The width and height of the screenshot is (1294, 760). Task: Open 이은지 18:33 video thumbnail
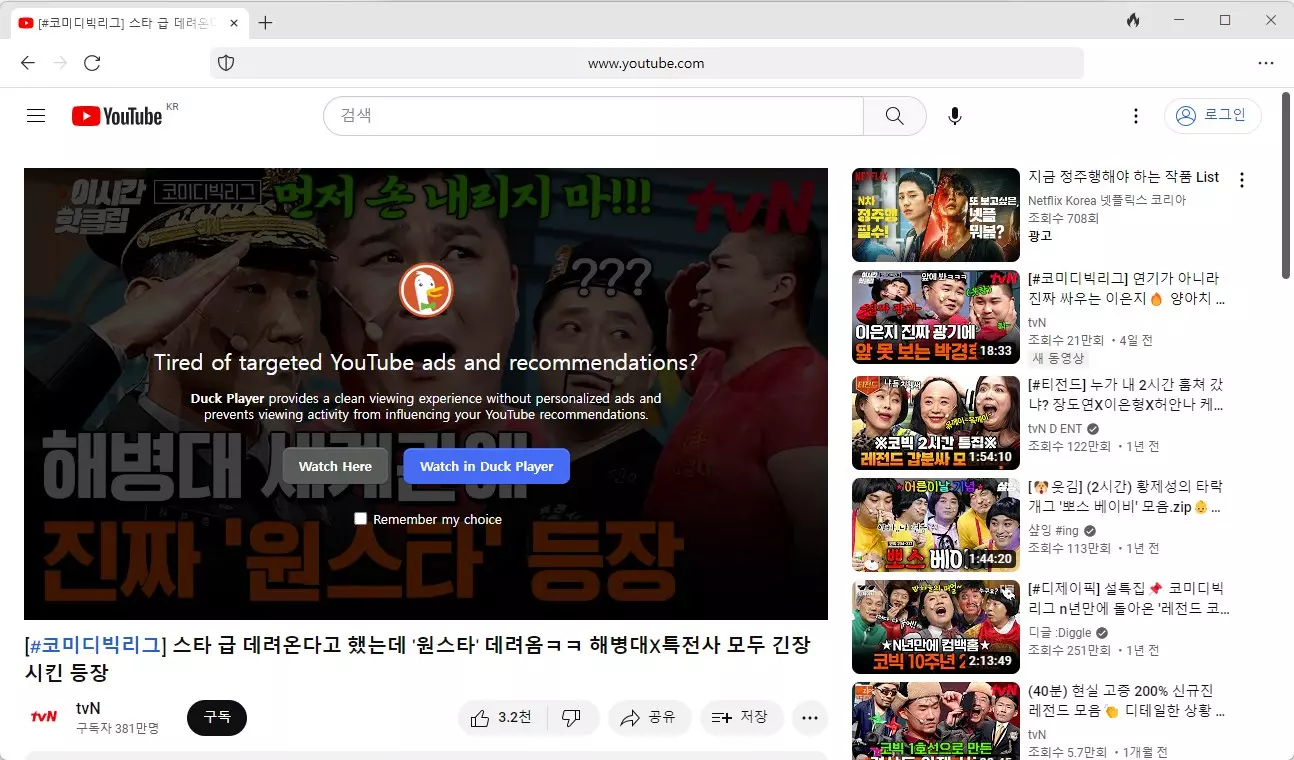coord(936,318)
